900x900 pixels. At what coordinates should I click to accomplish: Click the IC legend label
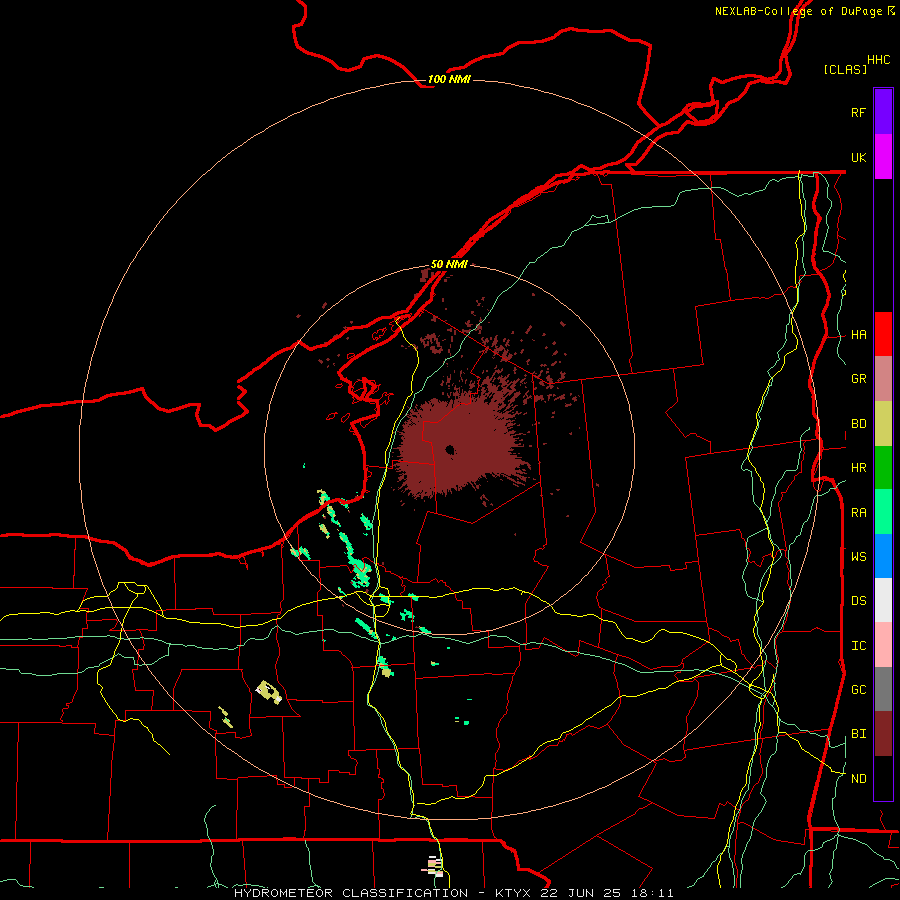click(858, 646)
